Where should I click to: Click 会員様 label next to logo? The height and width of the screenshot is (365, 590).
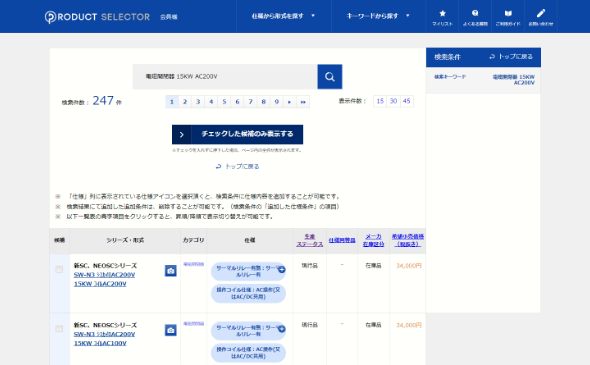(x=169, y=17)
